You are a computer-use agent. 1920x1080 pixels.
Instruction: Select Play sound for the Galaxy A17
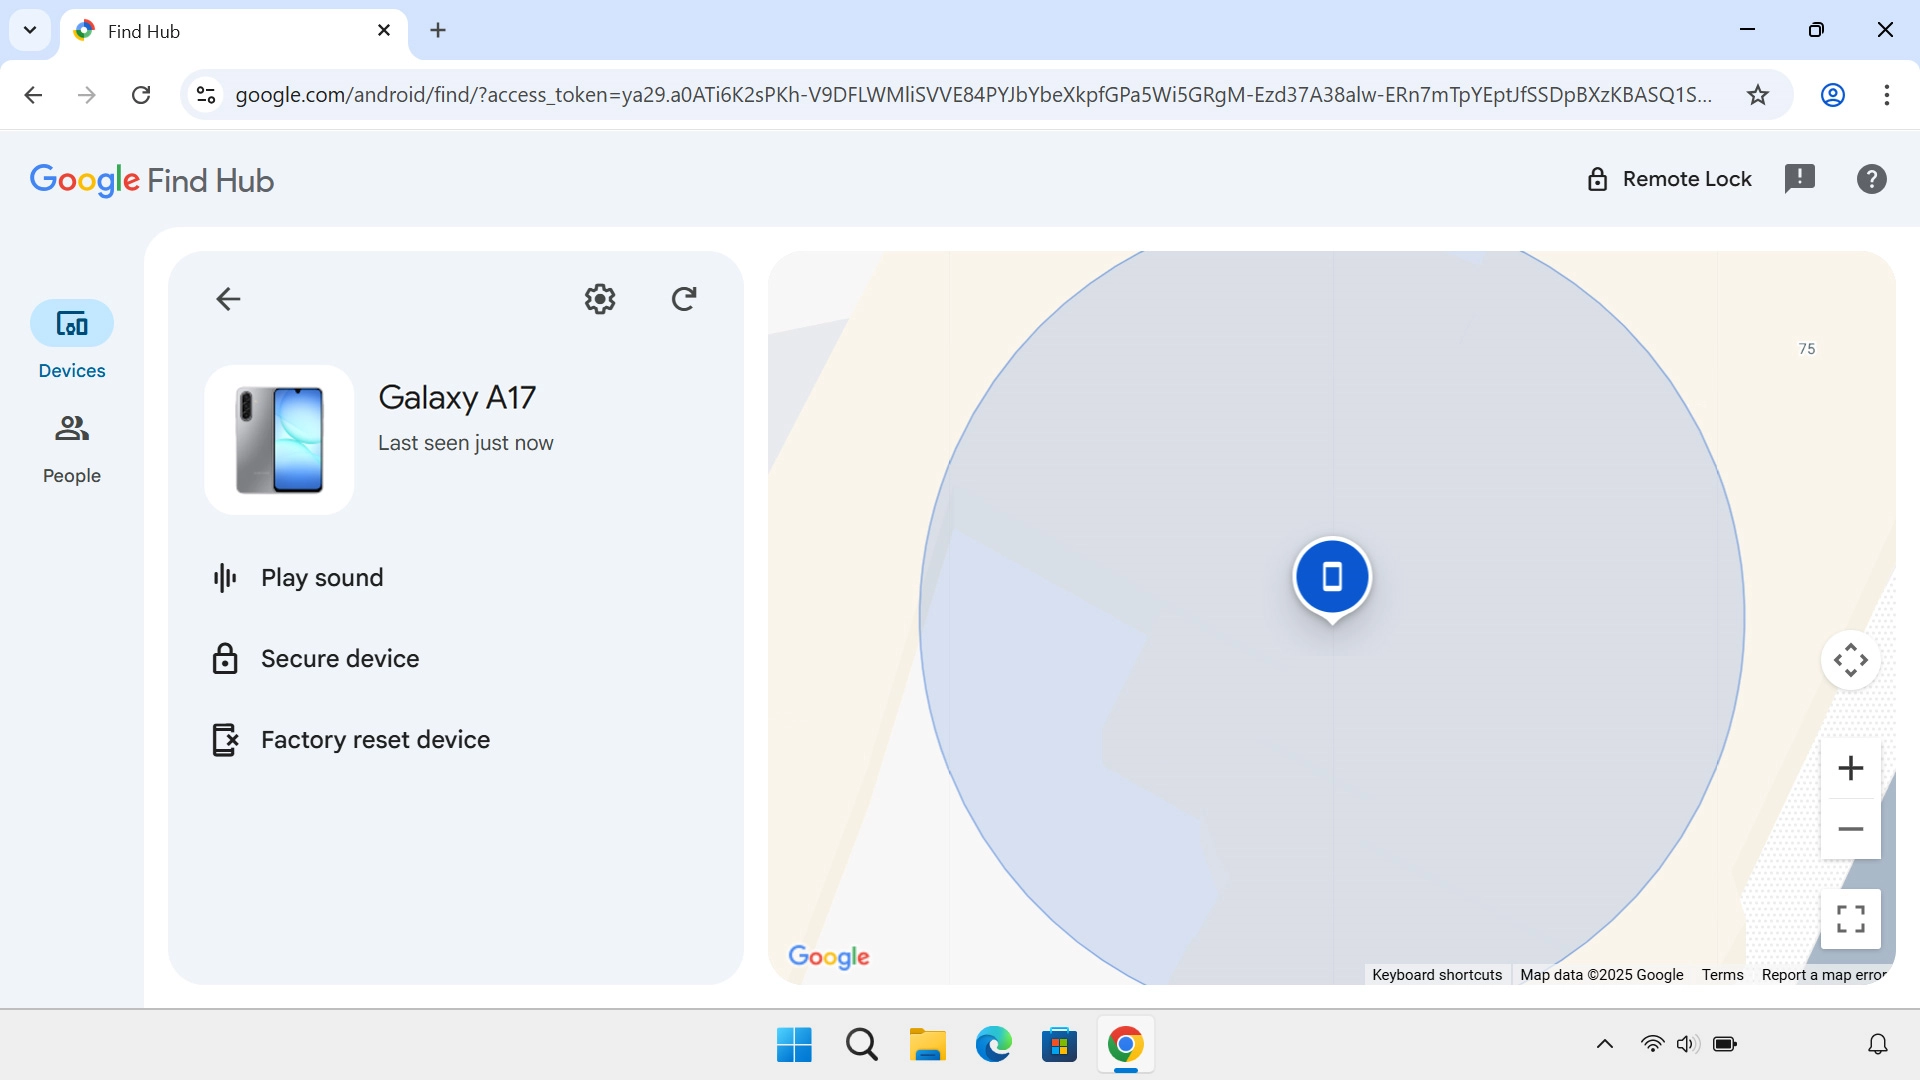321,577
